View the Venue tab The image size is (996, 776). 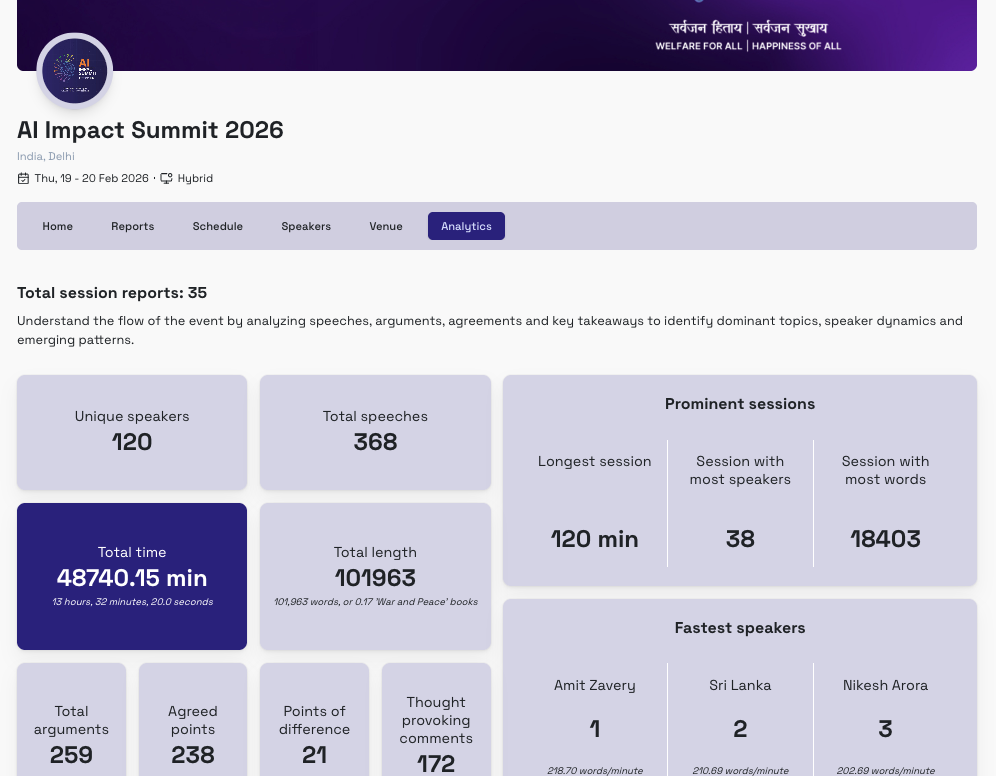click(x=386, y=226)
